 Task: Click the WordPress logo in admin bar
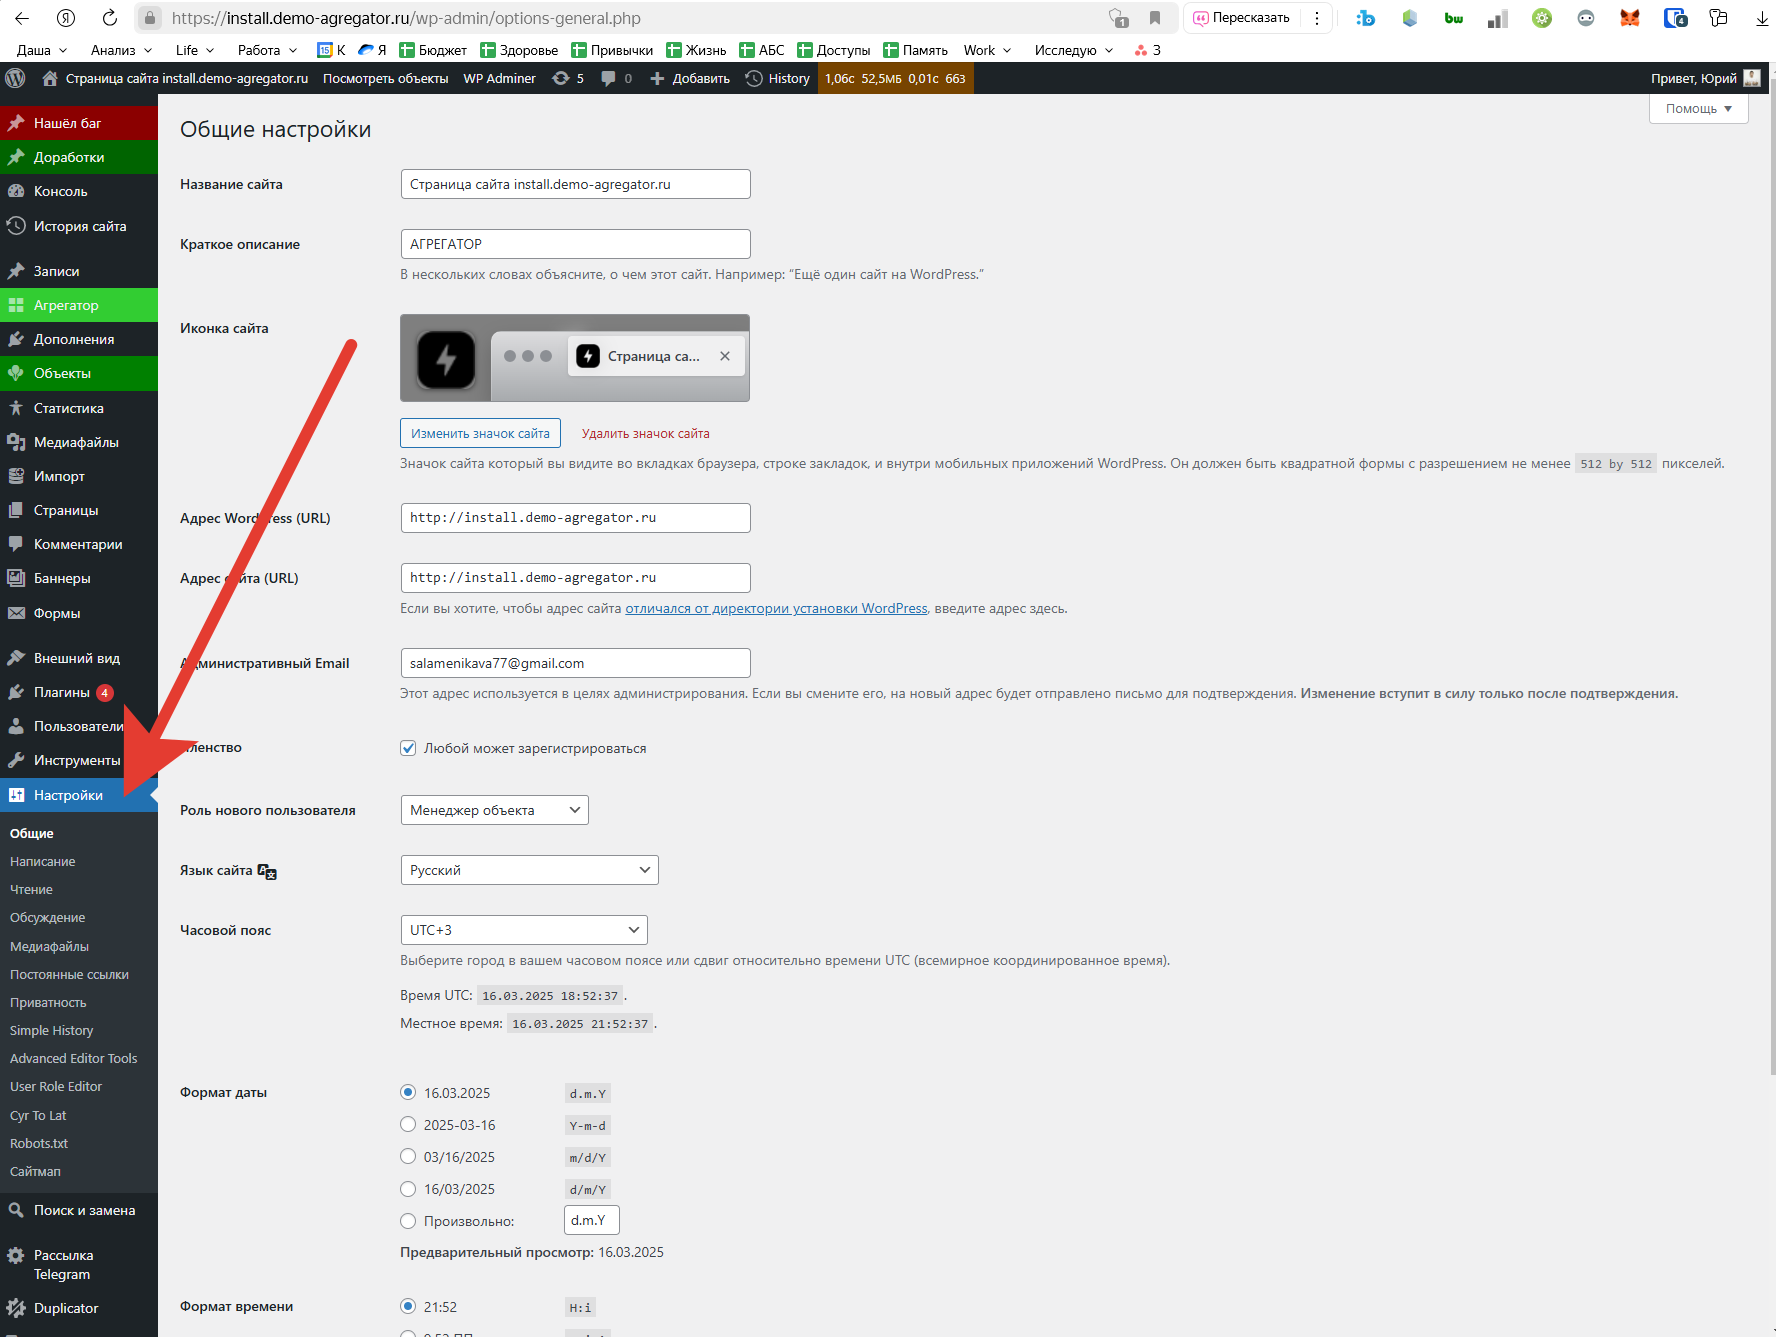pyautogui.click(x=15, y=78)
